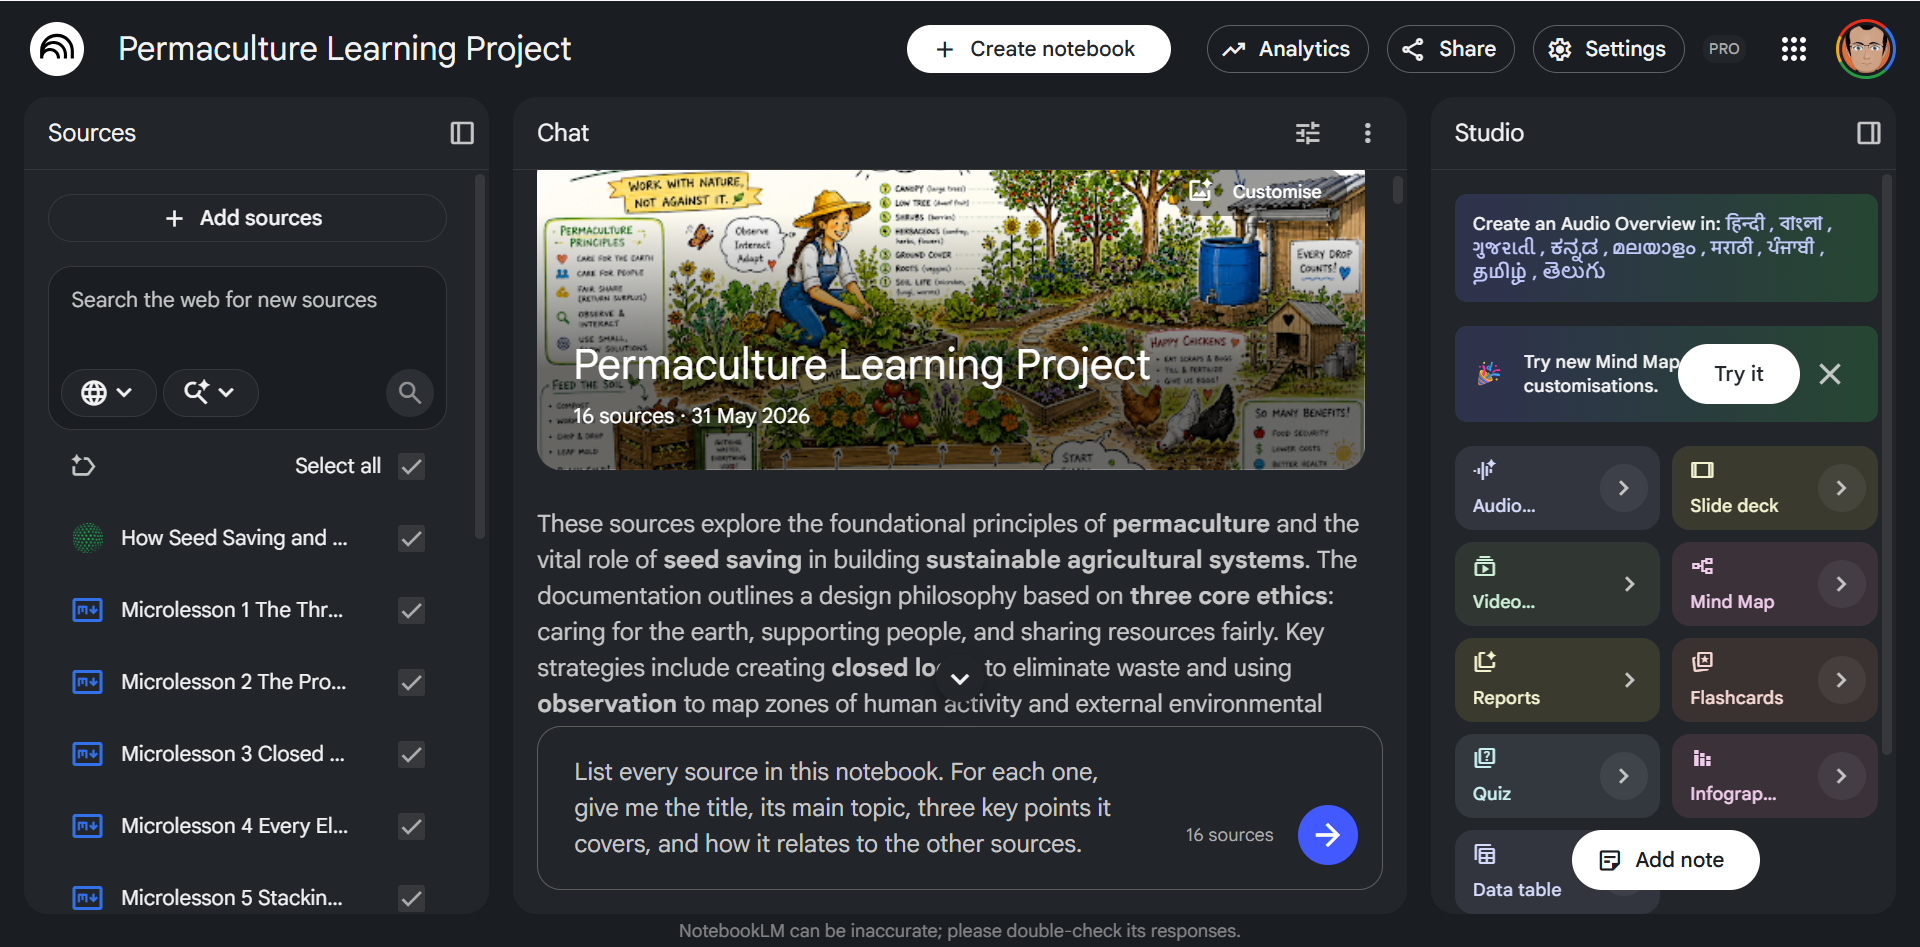Open Video overview tile

(1557, 584)
